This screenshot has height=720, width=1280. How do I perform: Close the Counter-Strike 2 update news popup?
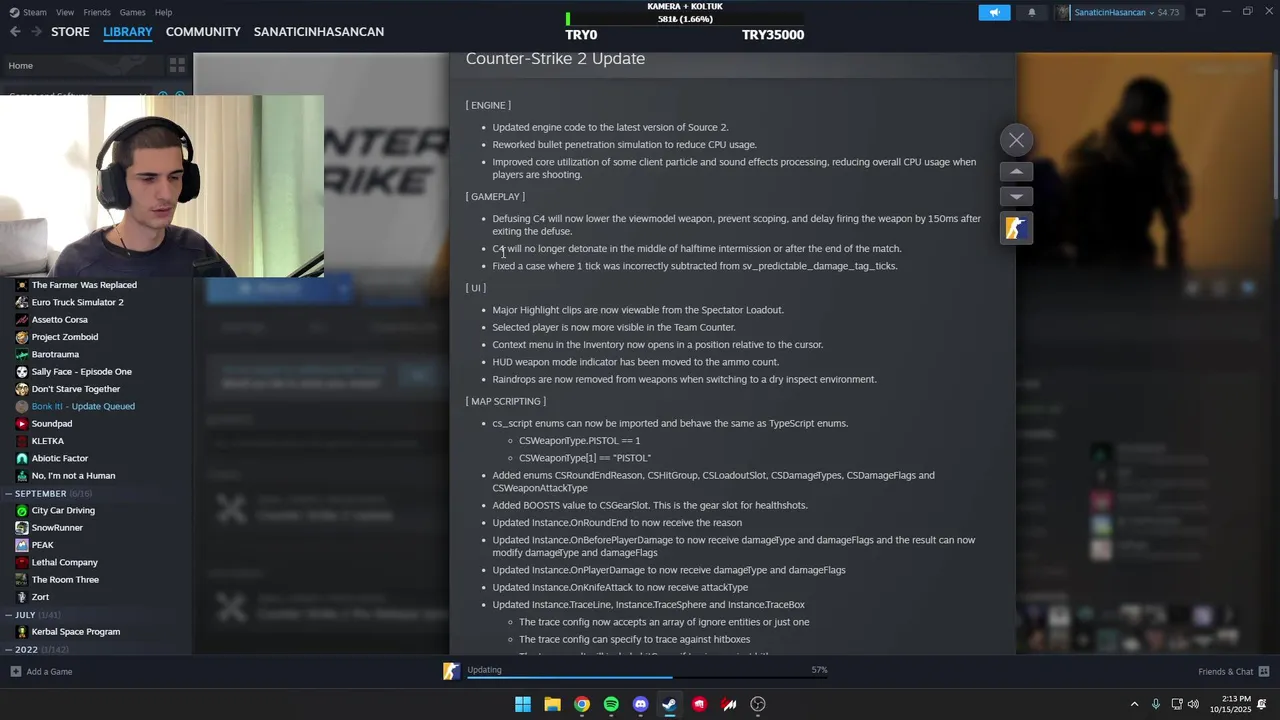pyautogui.click(x=1016, y=140)
